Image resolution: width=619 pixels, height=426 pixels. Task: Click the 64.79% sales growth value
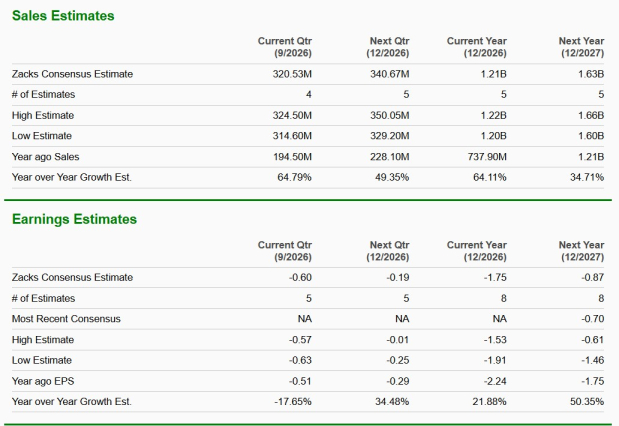click(294, 177)
